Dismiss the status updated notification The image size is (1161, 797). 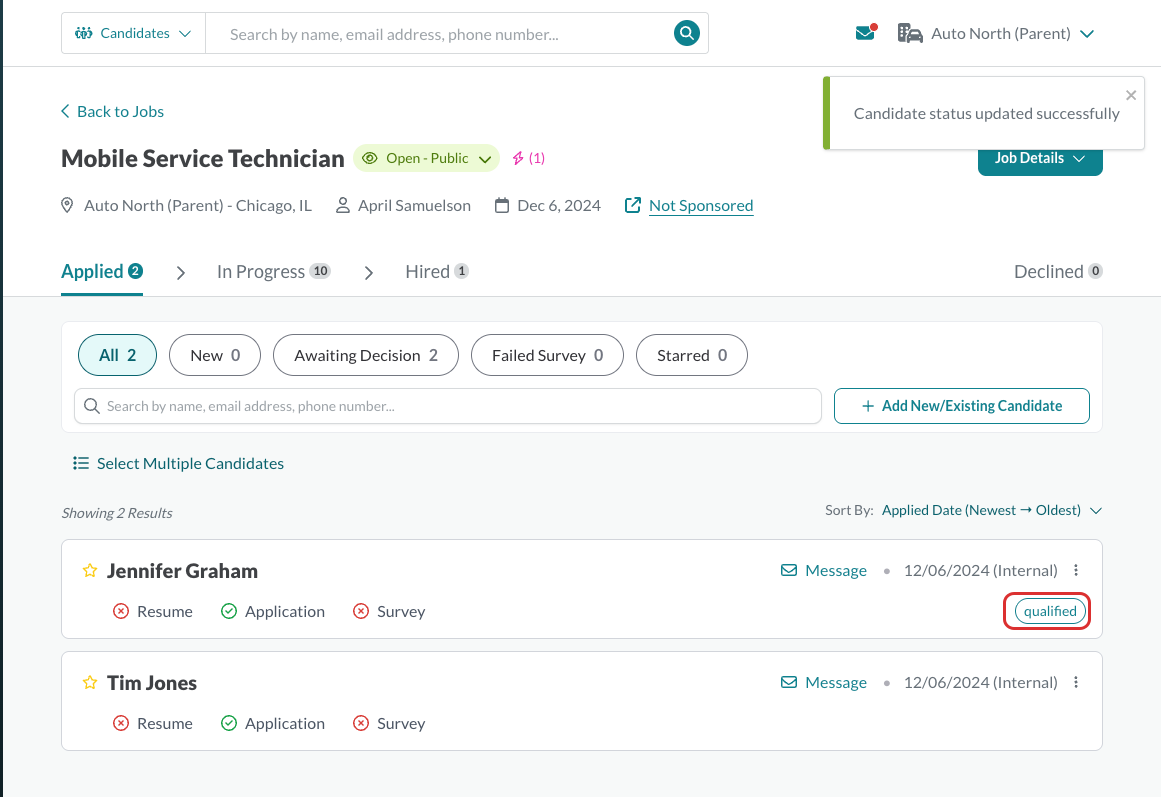click(1131, 95)
